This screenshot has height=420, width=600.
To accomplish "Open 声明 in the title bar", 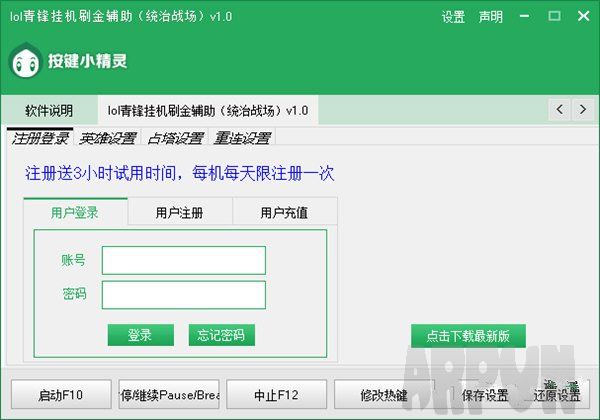I will pos(491,17).
